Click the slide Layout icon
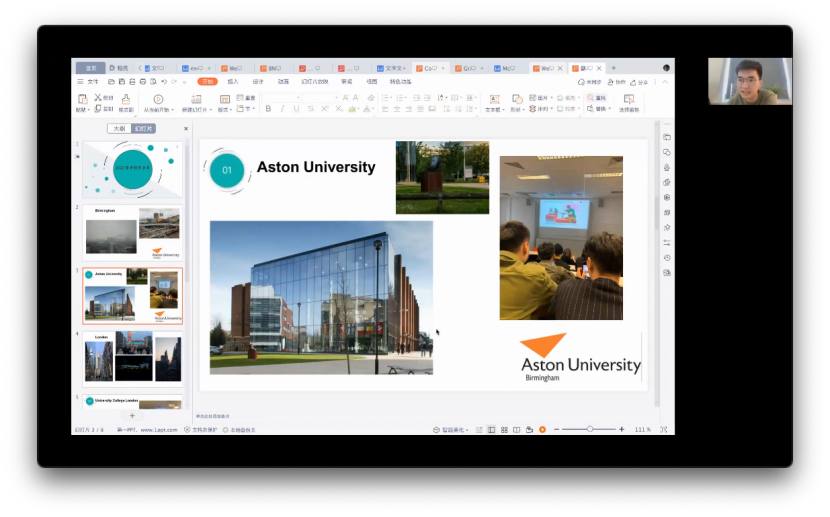Screen dimensions: 830x517 click(x=224, y=99)
